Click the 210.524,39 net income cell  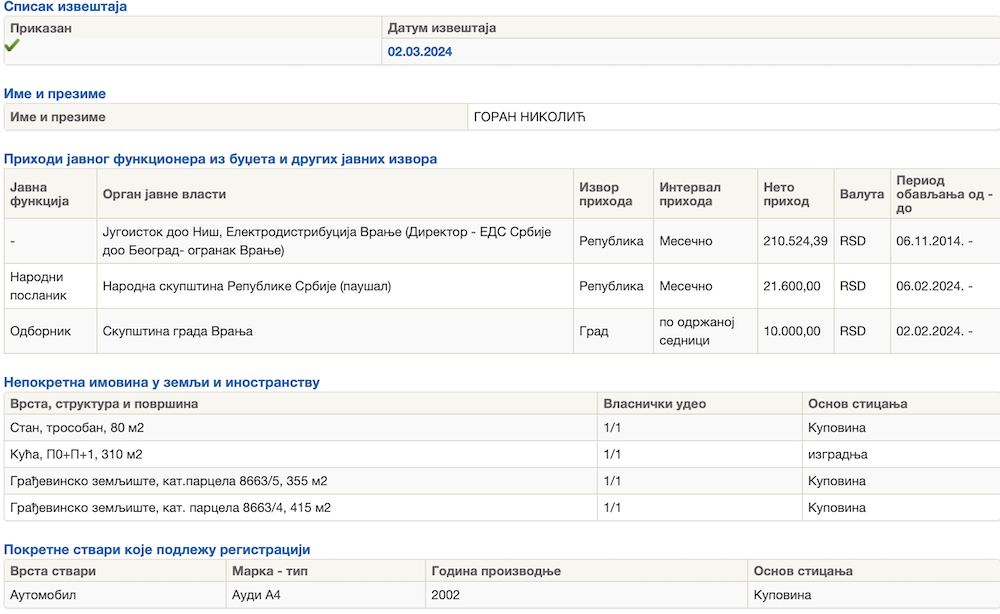(795, 241)
